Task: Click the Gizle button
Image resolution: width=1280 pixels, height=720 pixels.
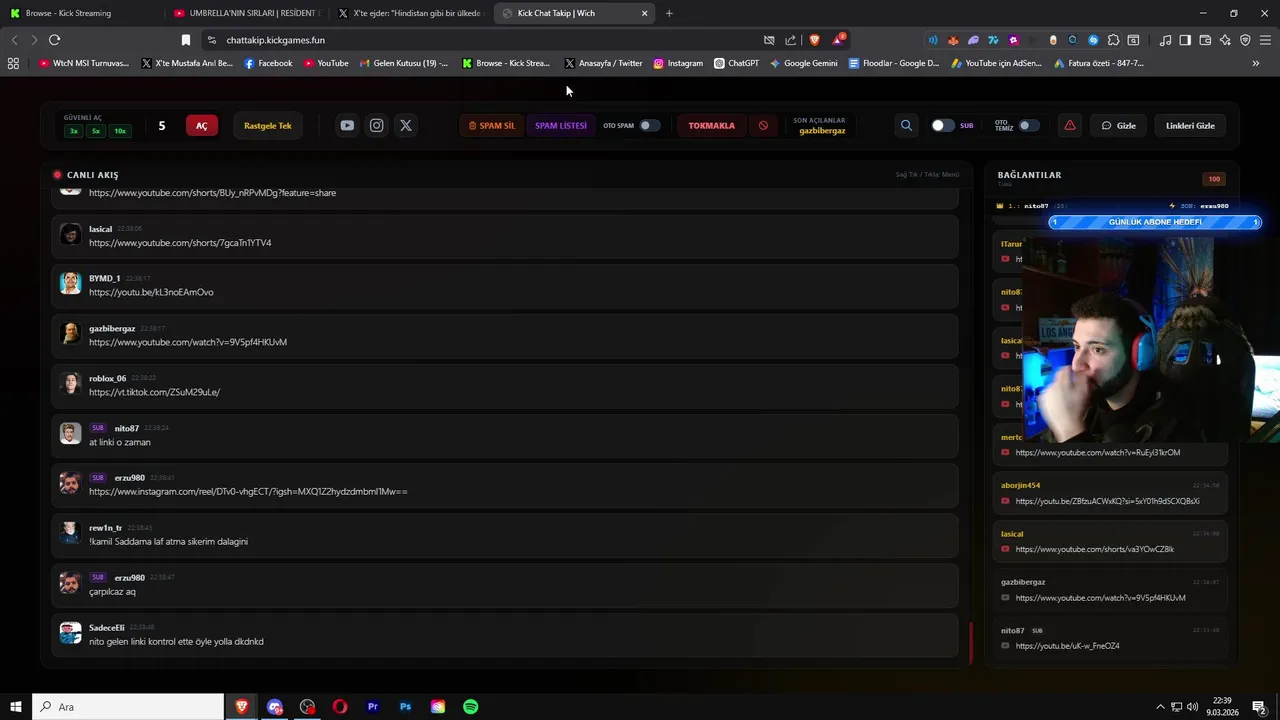Action: coord(1119,126)
